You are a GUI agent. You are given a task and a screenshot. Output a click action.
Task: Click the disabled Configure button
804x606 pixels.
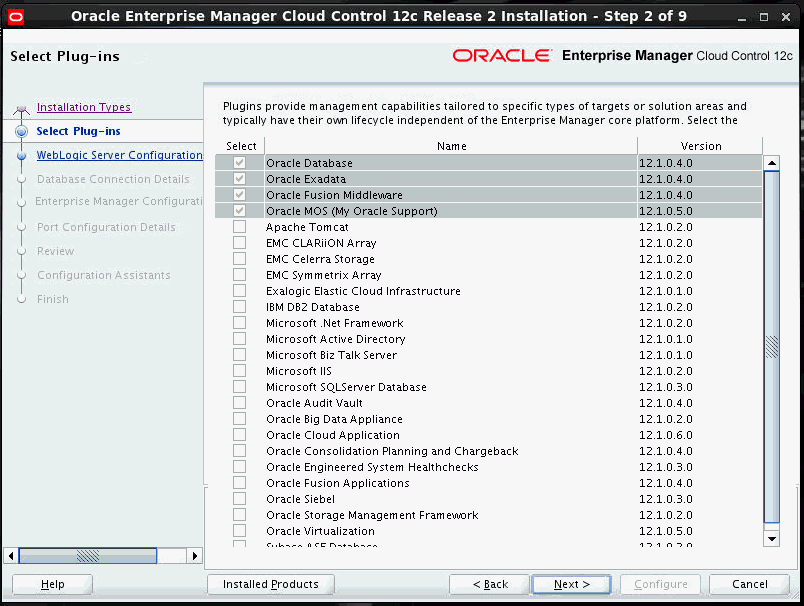pyautogui.click(x=660, y=584)
